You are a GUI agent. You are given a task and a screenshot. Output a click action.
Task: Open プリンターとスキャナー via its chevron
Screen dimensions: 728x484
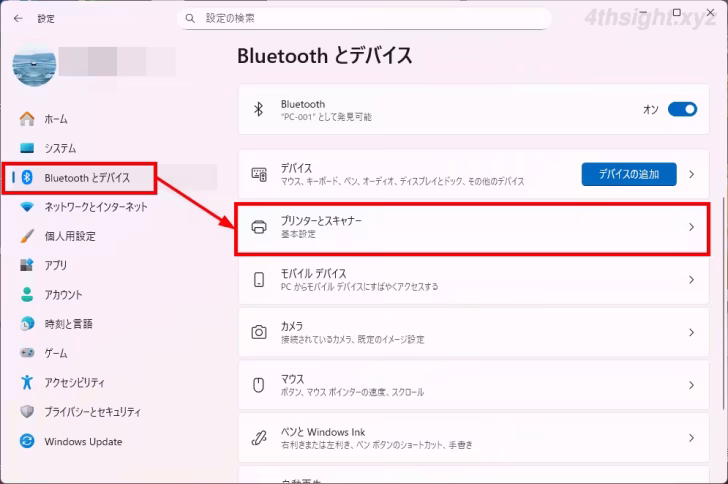click(691, 227)
